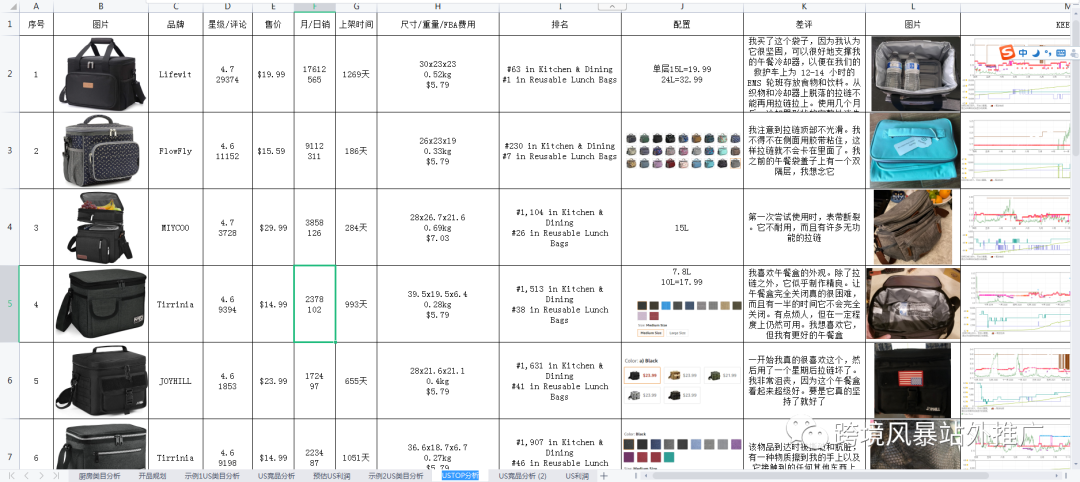Open the 示例1US类目分析 sheet tab

pyautogui.click(x=212, y=476)
